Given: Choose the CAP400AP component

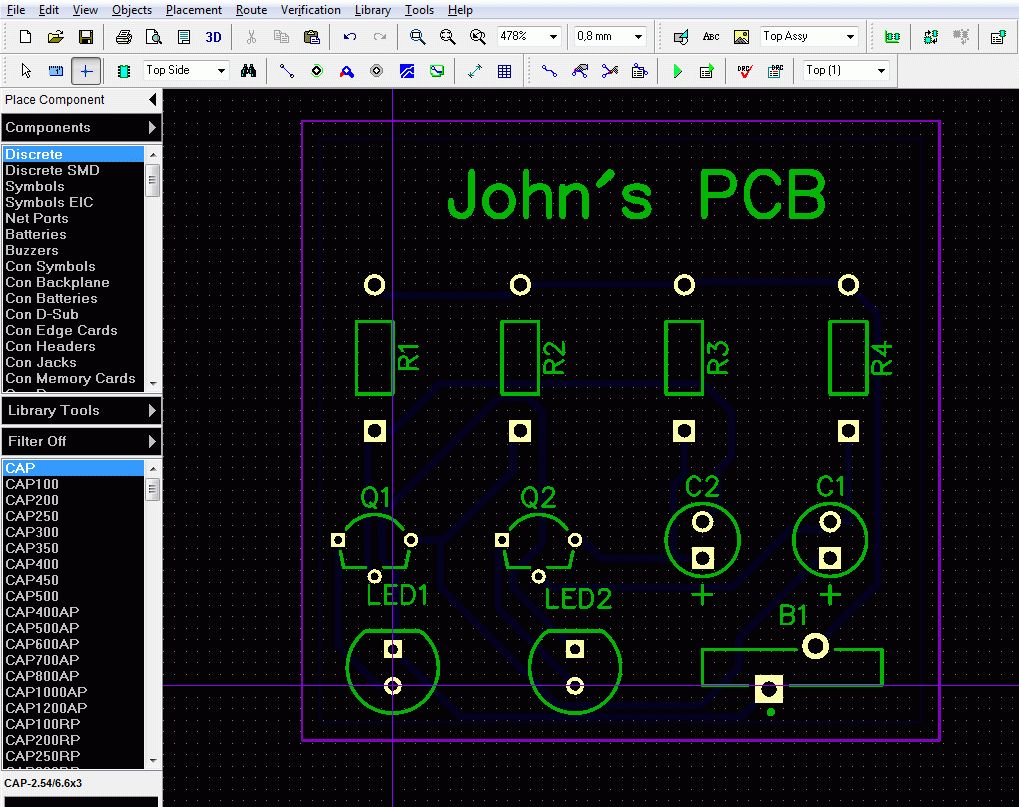Looking at the screenshot, I should tap(73, 612).
